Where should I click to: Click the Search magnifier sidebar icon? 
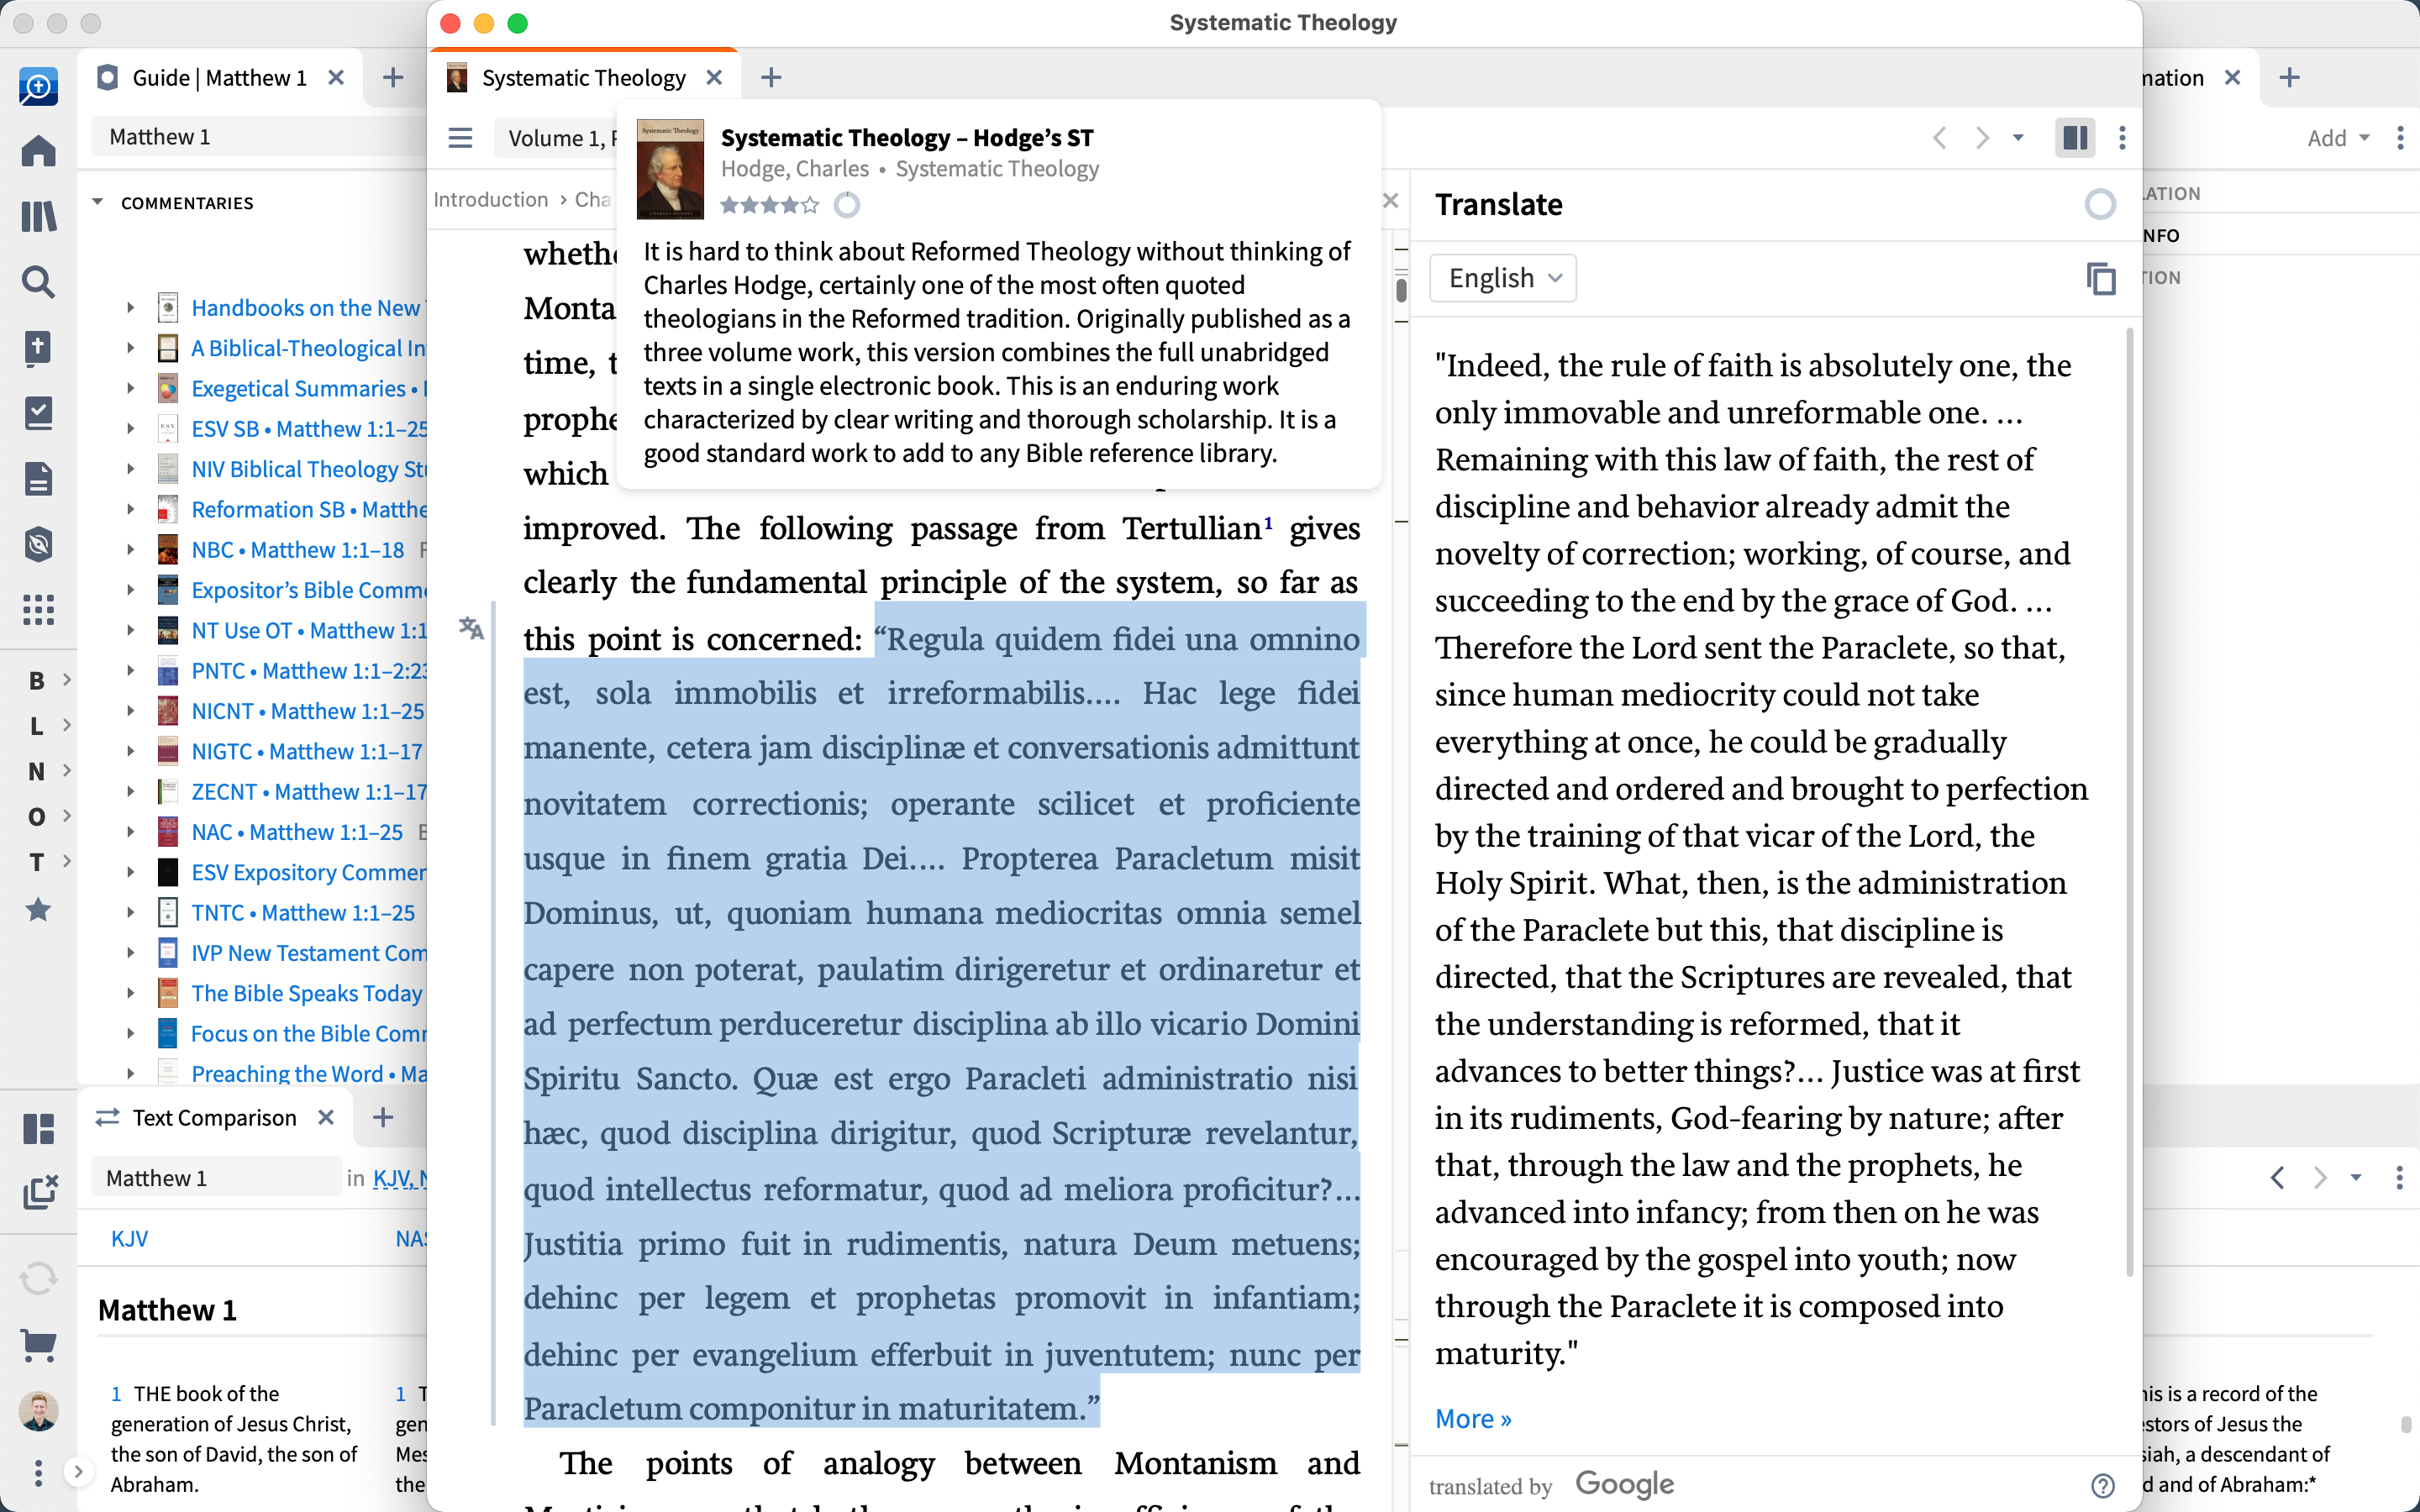(38, 283)
